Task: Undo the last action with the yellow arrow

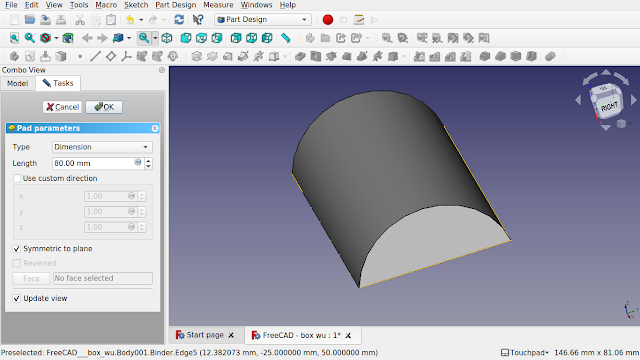Action: coord(130,20)
